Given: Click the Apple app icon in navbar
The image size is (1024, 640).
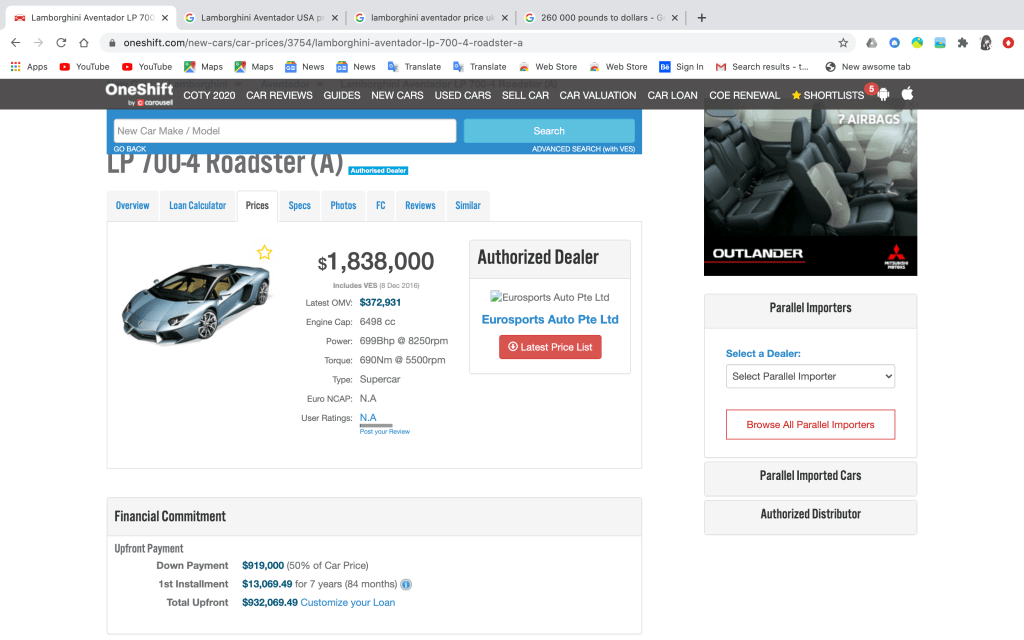Looking at the screenshot, I should coord(907,95).
